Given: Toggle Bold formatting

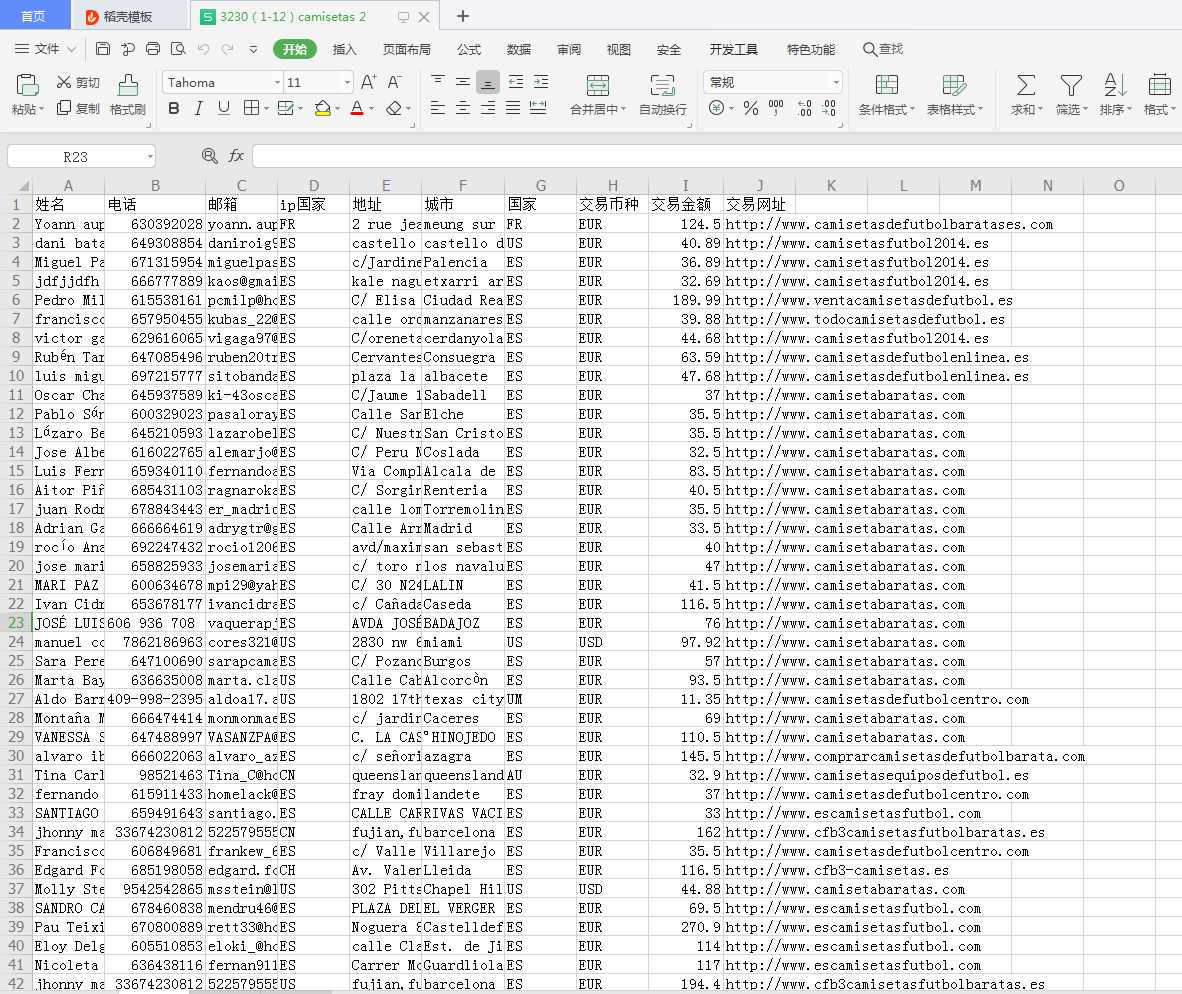Looking at the screenshot, I should point(173,109).
